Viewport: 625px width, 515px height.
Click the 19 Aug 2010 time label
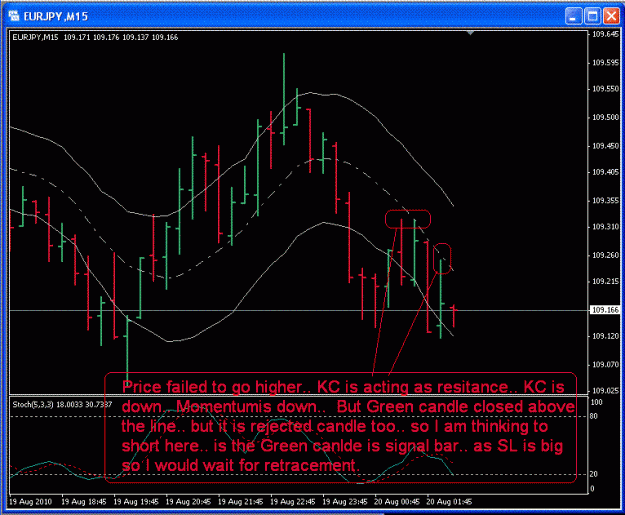[x=31, y=501]
